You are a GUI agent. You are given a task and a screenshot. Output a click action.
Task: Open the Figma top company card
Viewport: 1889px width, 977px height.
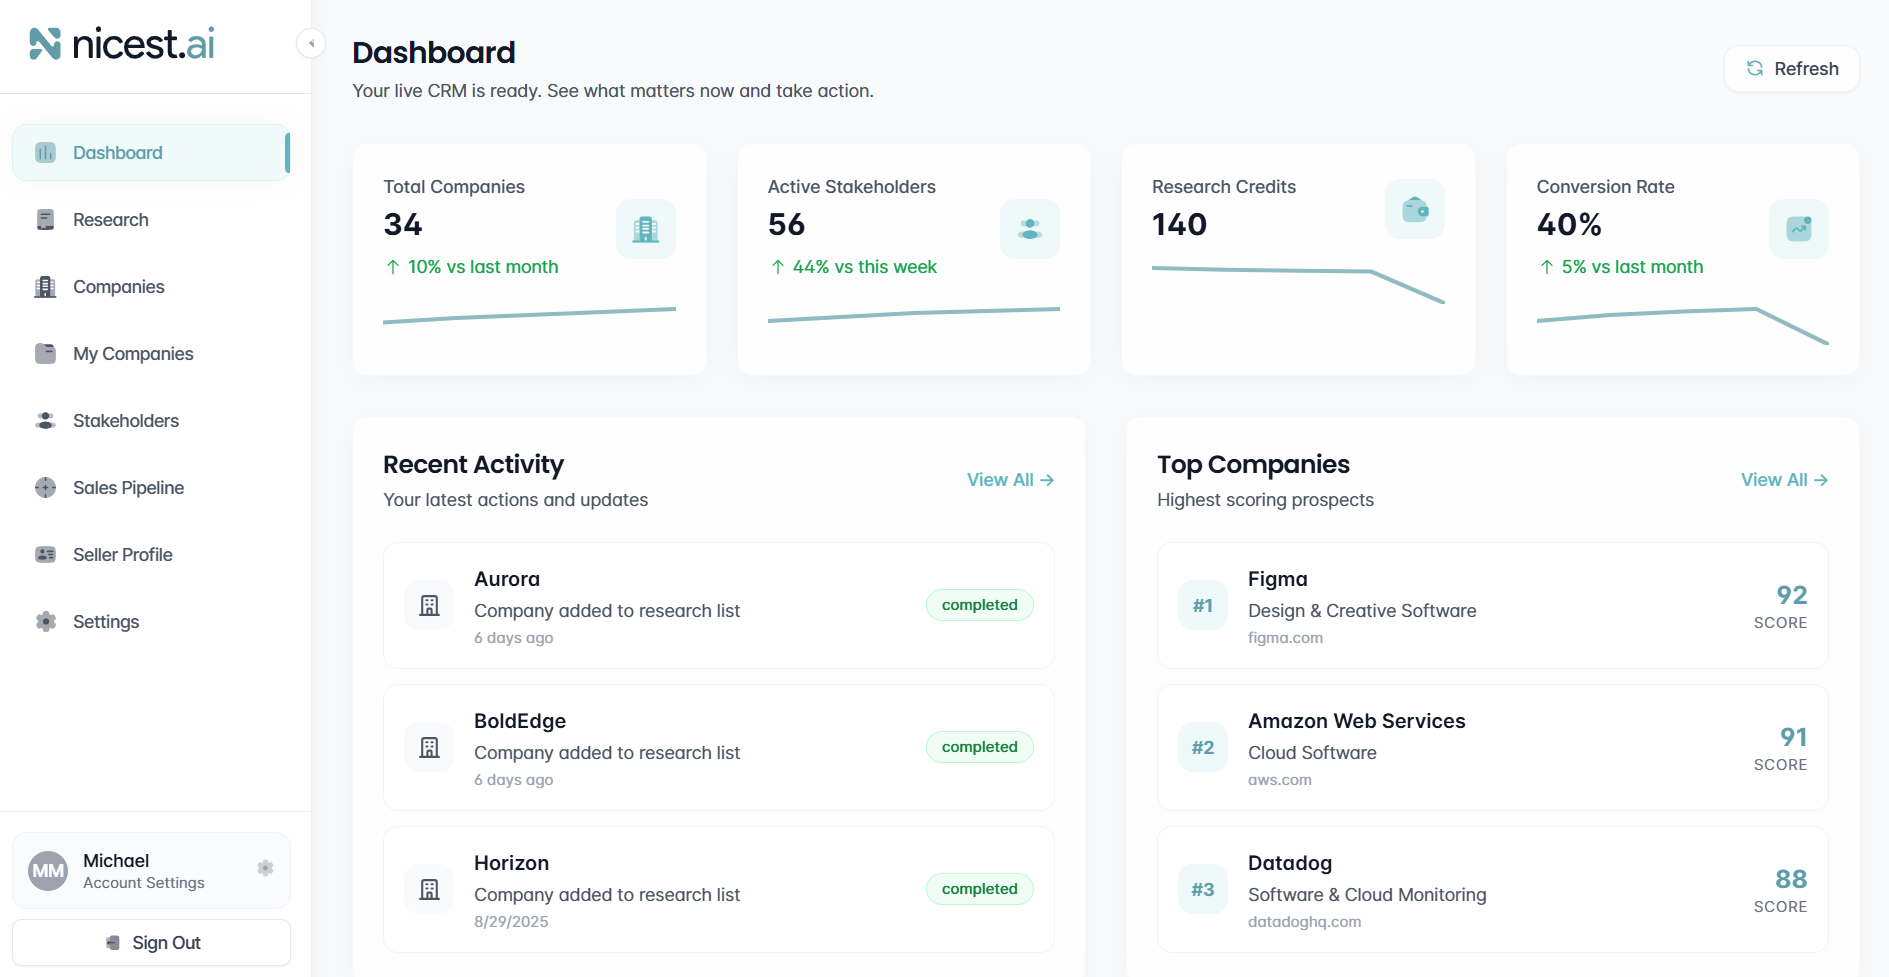[1492, 606]
